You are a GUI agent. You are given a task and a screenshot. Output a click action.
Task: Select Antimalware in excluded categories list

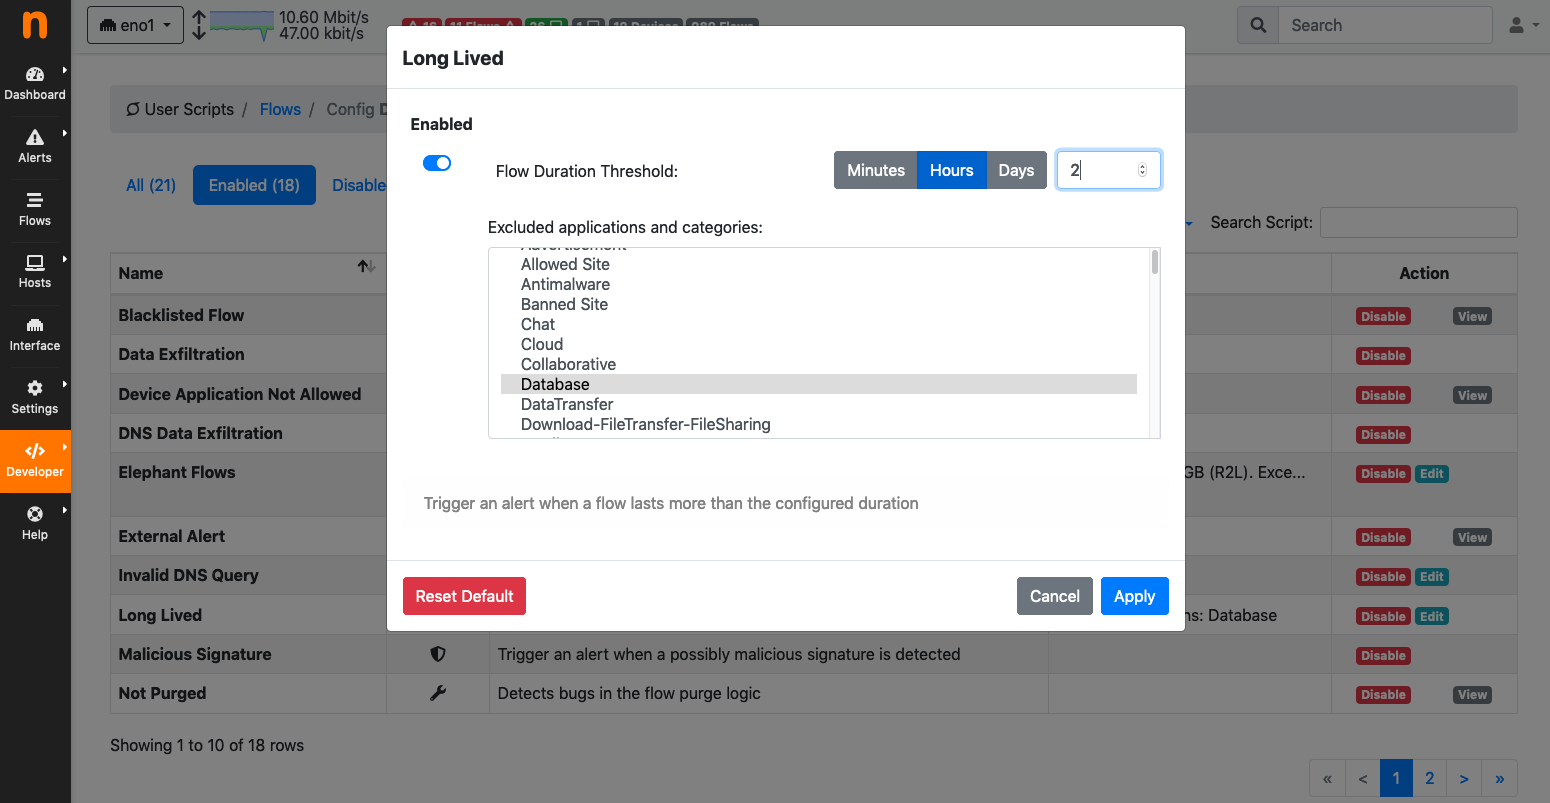pyautogui.click(x=565, y=284)
